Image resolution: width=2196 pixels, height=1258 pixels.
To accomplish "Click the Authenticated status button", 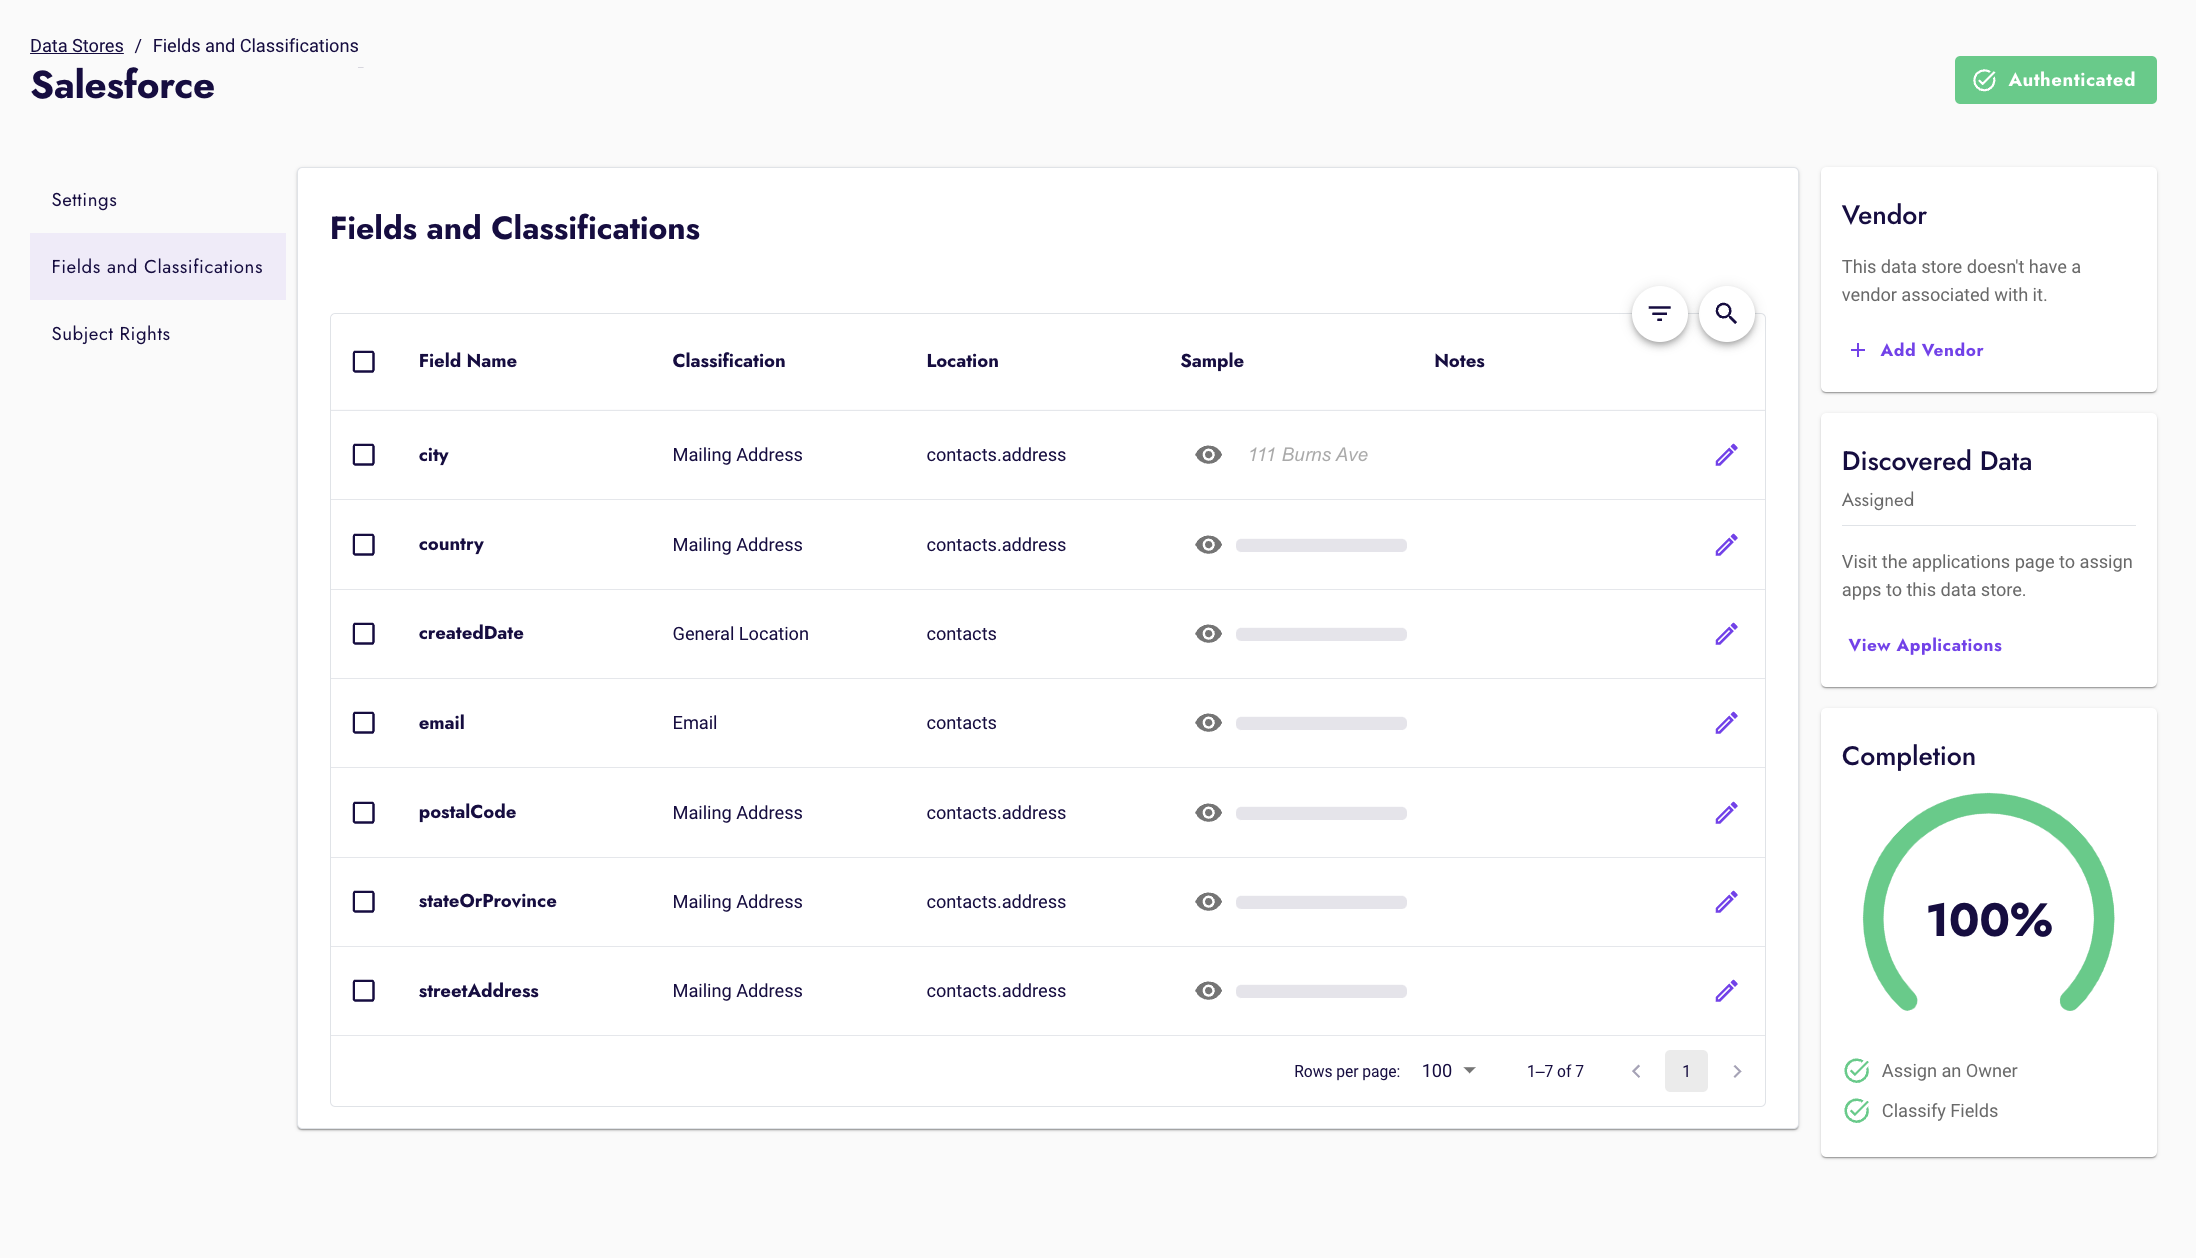I will [x=2055, y=80].
